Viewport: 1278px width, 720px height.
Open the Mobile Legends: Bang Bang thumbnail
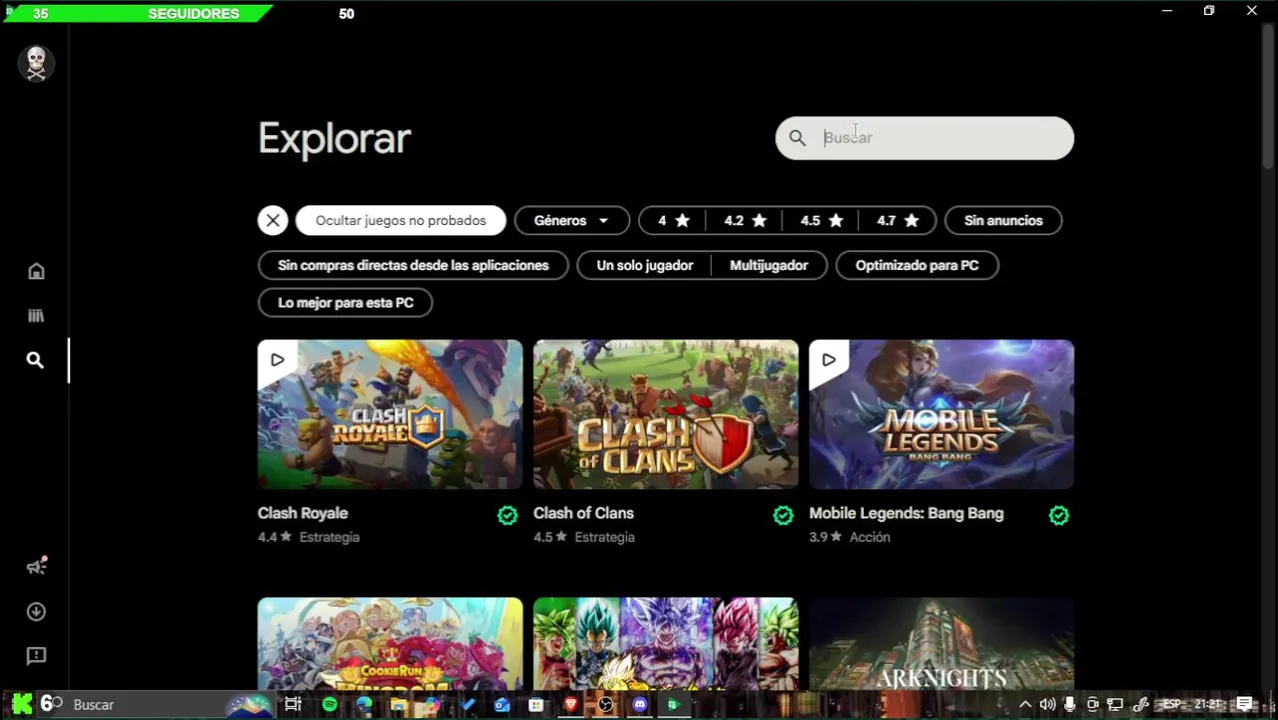[941, 414]
